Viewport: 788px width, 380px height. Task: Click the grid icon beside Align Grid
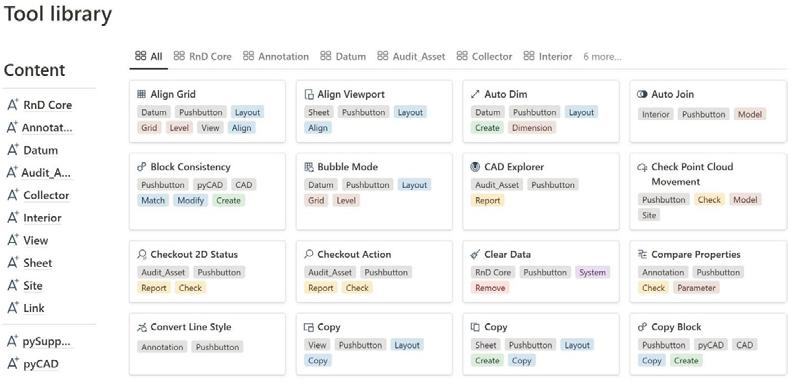point(141,94)
